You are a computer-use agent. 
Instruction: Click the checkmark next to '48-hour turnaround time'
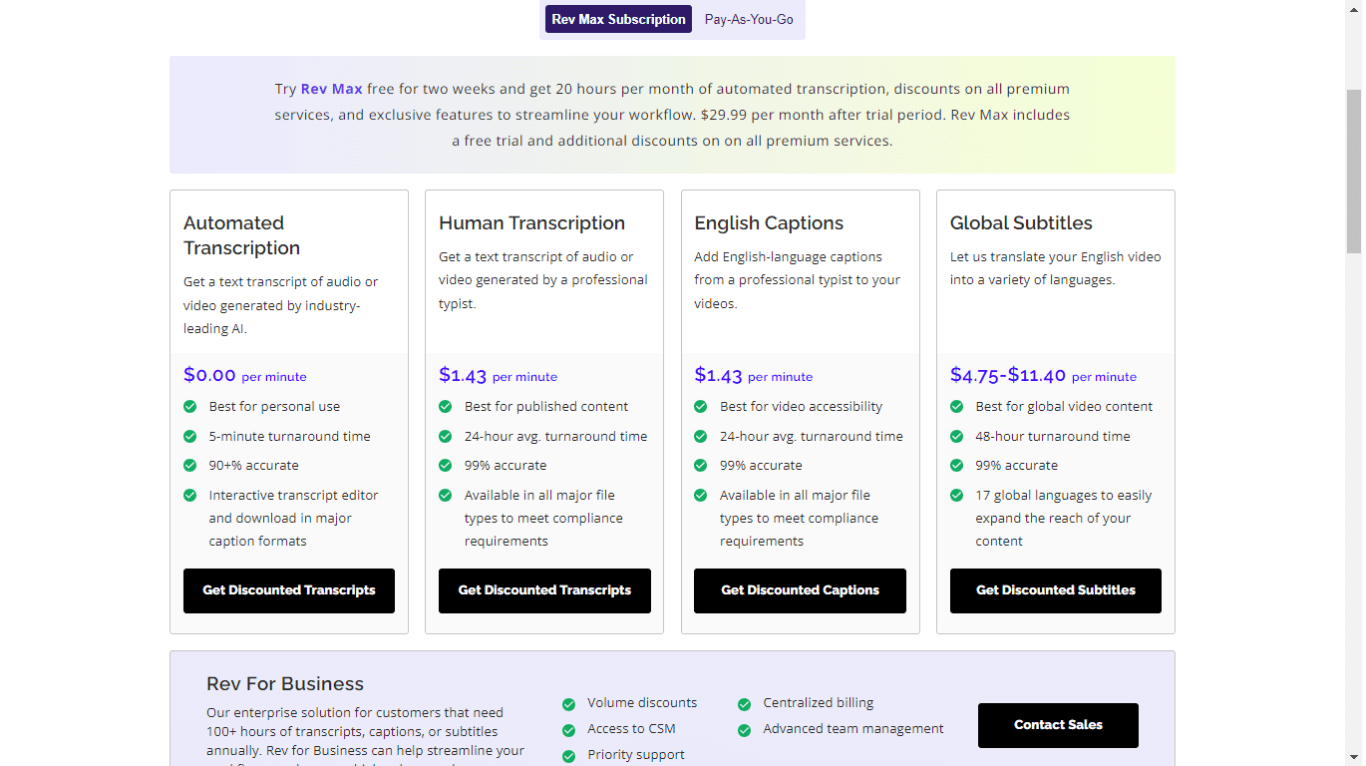[957, 437]
